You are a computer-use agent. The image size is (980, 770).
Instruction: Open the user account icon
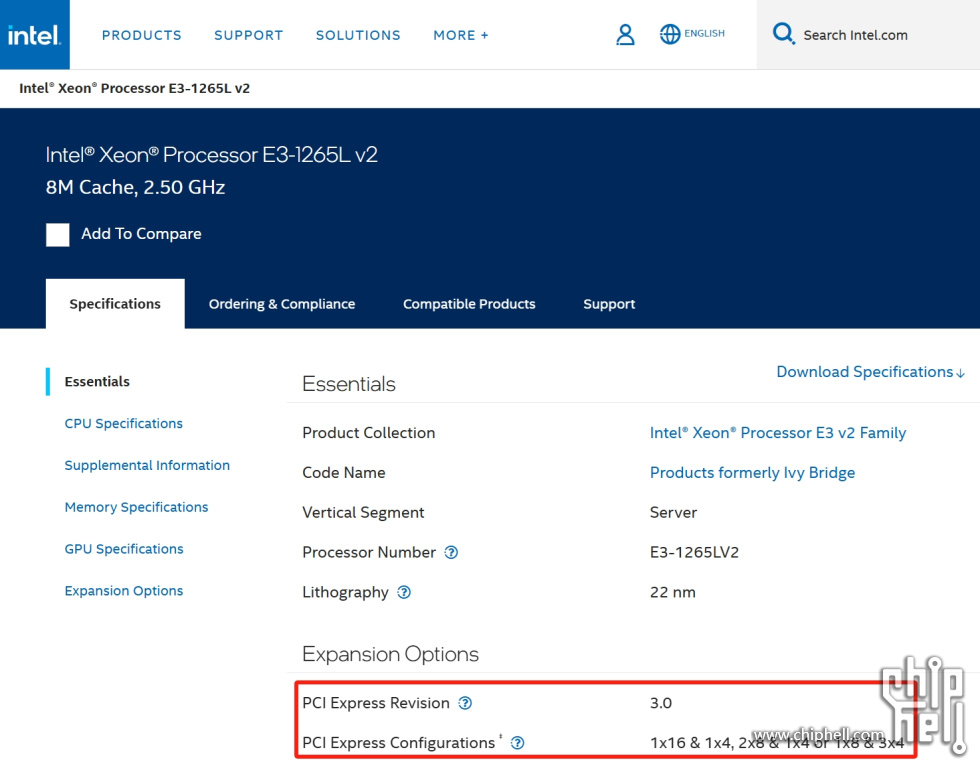coord(625,34)
